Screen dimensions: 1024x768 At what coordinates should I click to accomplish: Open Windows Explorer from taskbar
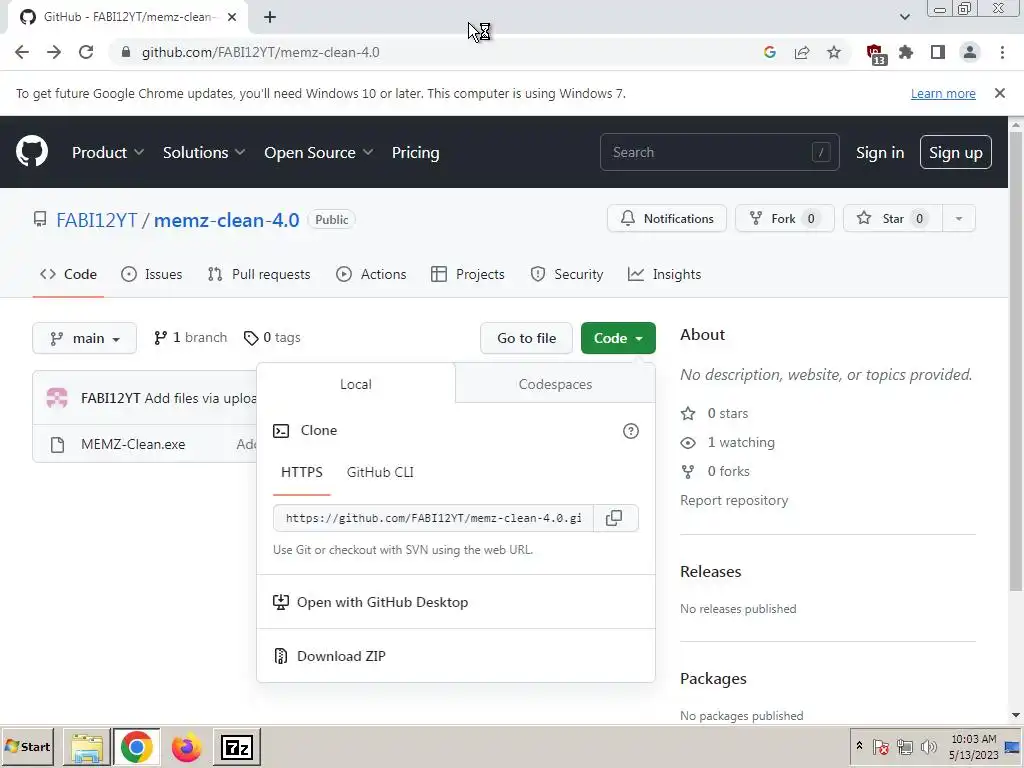click(87, 746)
